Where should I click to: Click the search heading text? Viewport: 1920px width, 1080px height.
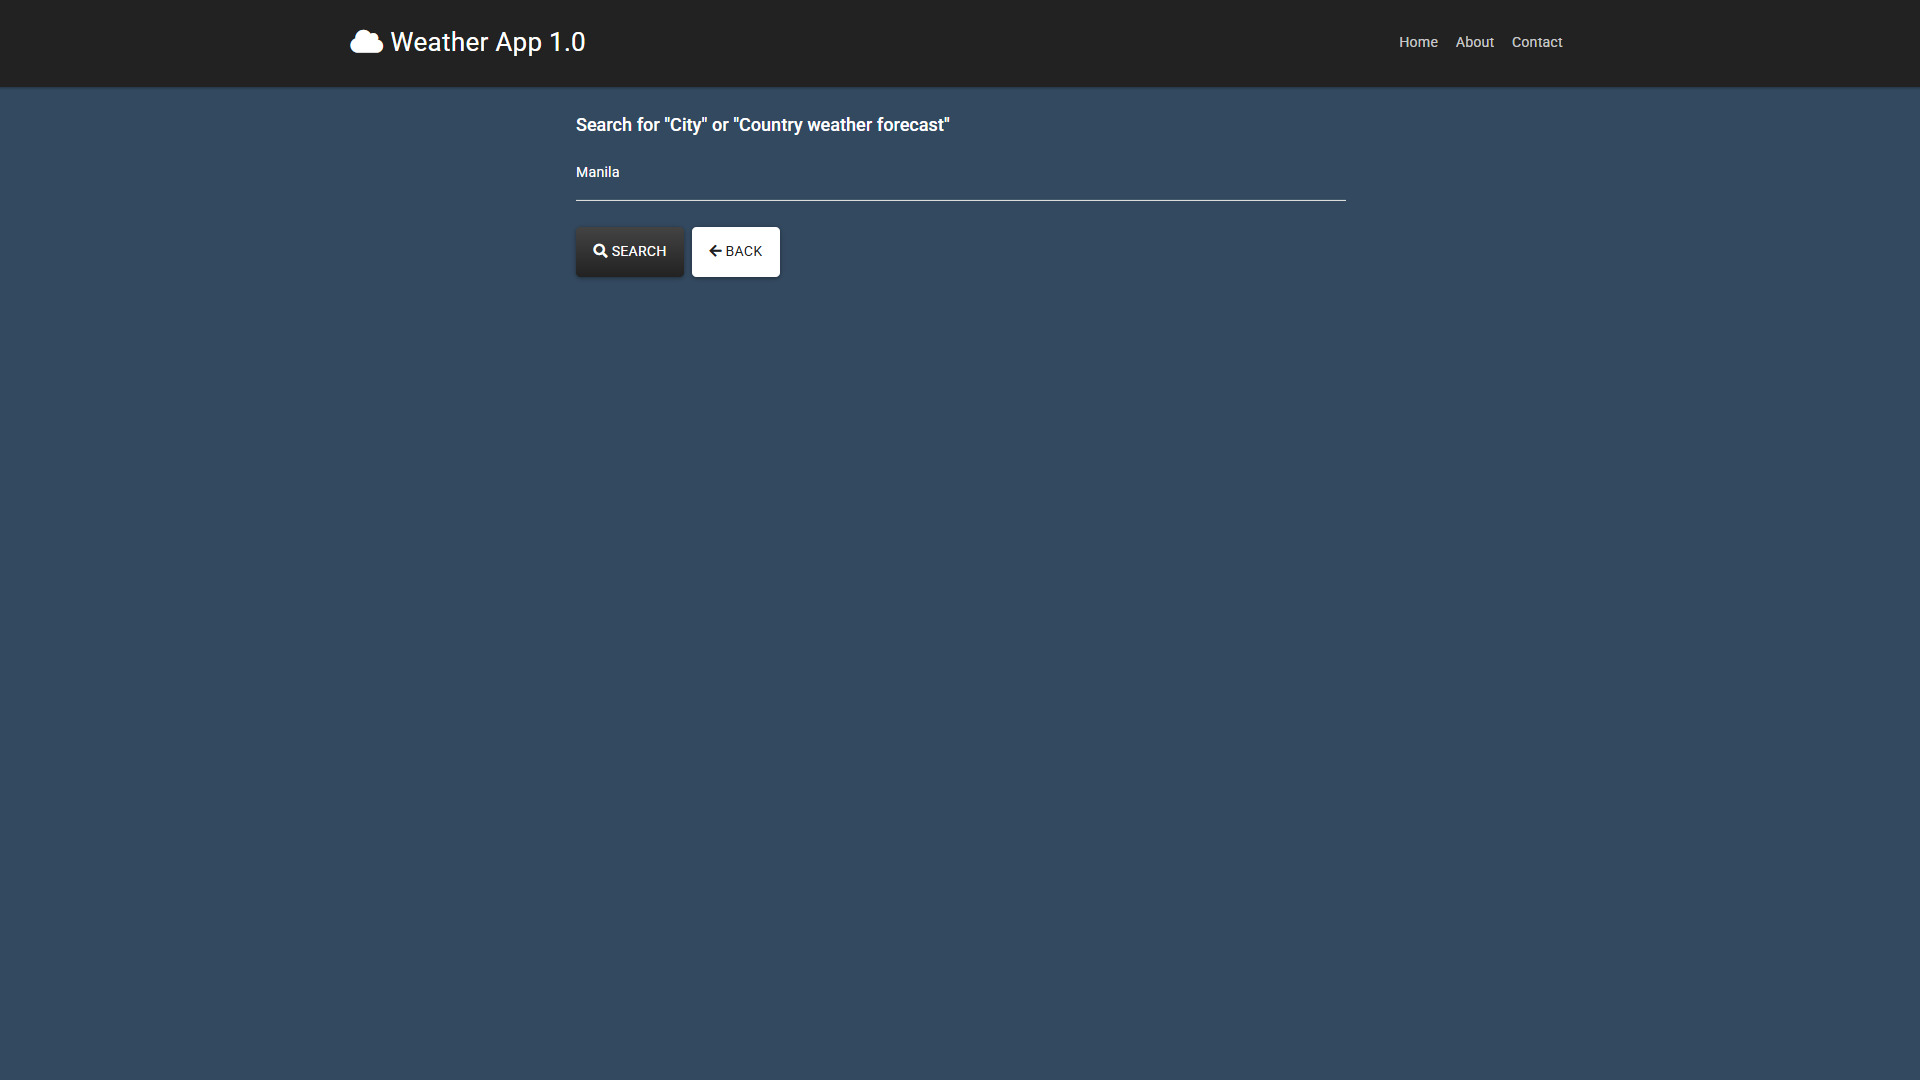(x=762, y=125)
